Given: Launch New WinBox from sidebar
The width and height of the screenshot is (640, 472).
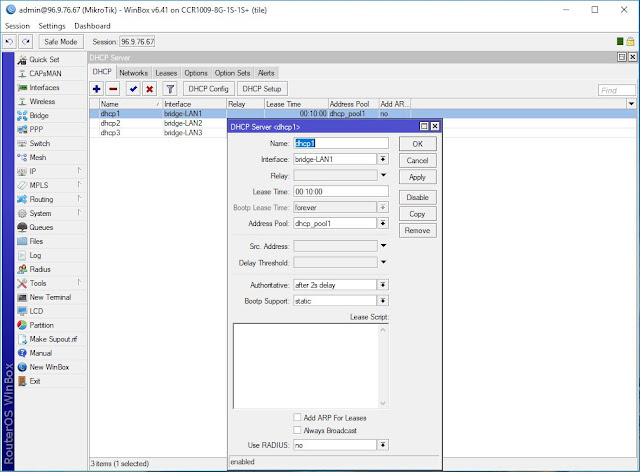Looking at the screenshot, I should coord(51,367).
